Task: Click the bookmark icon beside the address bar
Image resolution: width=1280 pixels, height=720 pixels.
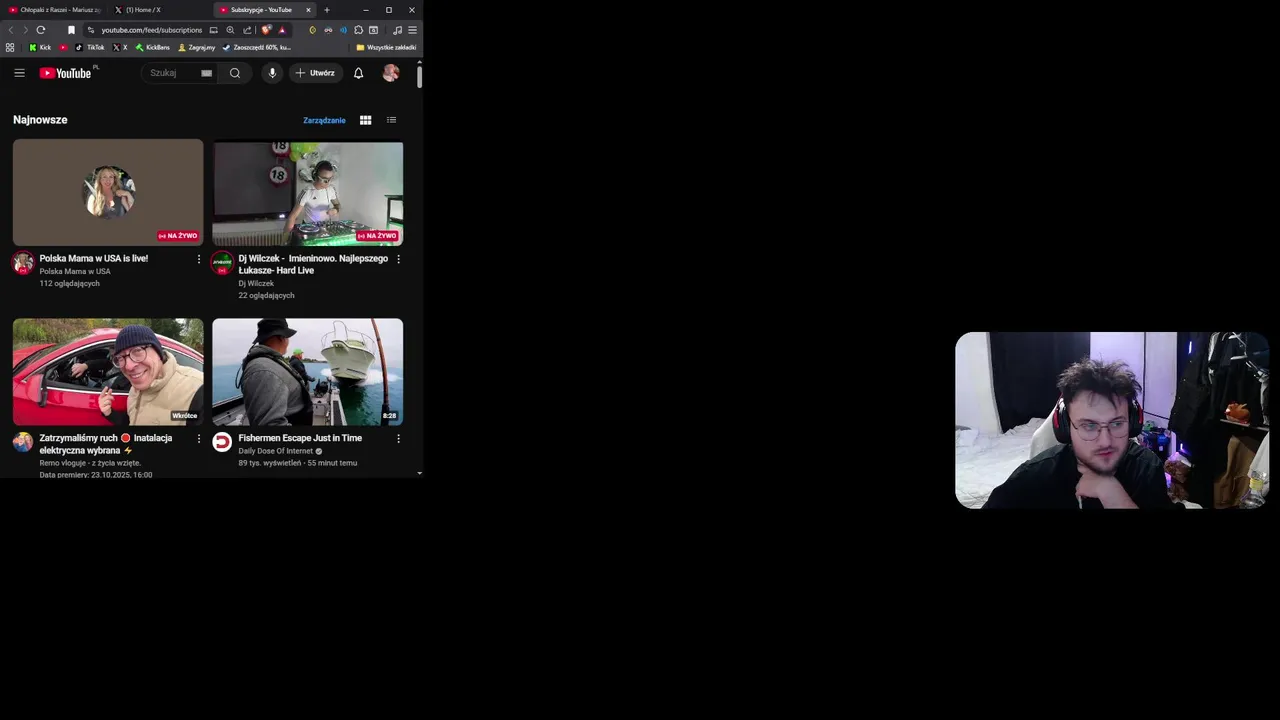Action: click(71, 30)
